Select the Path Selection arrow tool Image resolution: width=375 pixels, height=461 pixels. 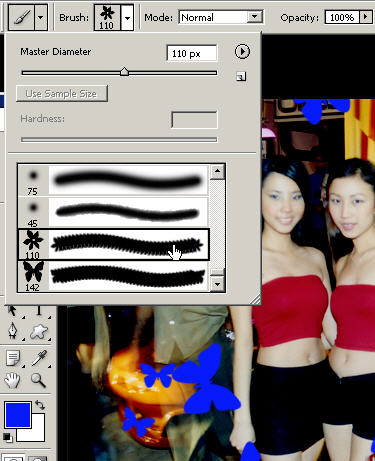[12, 310]
